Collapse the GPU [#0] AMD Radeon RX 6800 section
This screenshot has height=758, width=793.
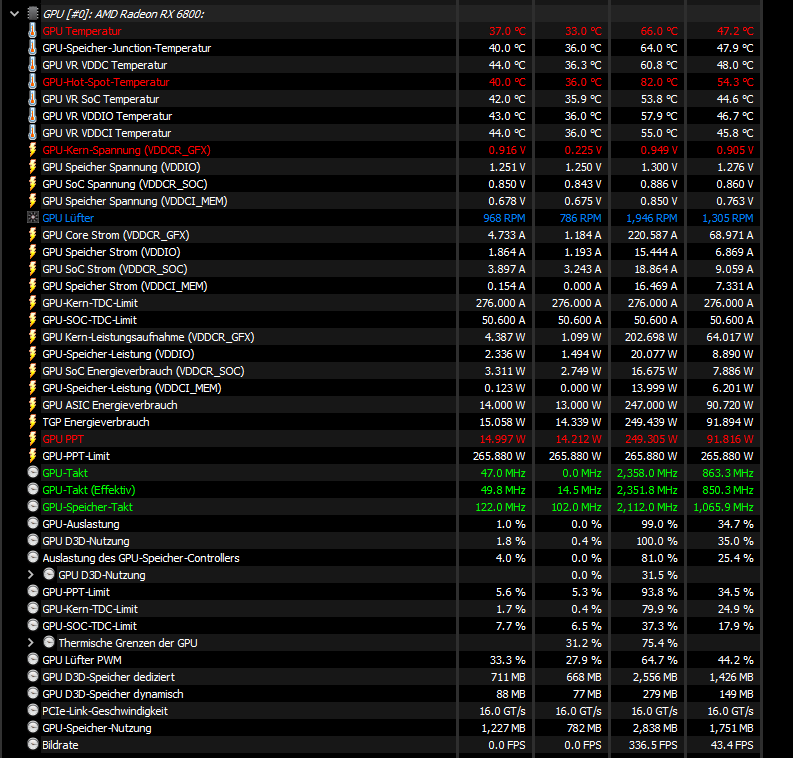click(14, 14)
